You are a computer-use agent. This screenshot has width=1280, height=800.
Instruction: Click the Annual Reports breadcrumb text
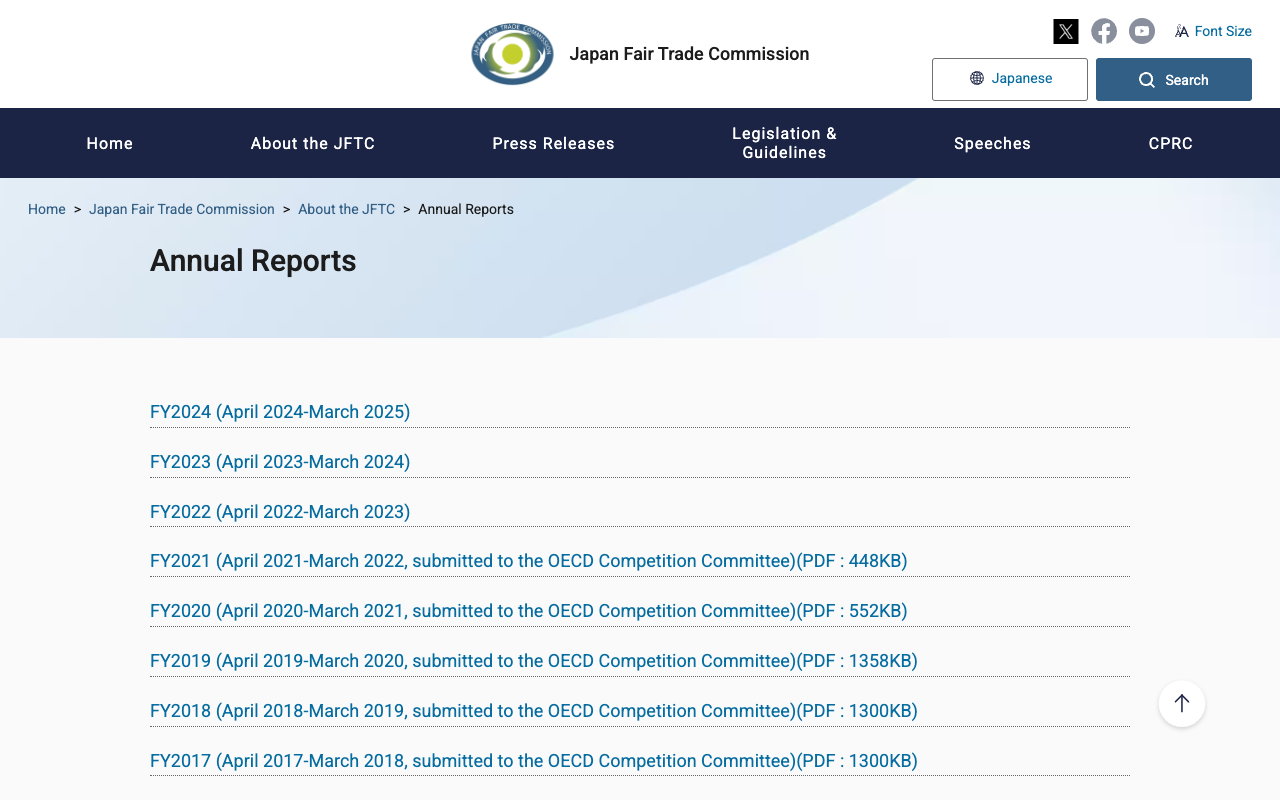[466, 209]
